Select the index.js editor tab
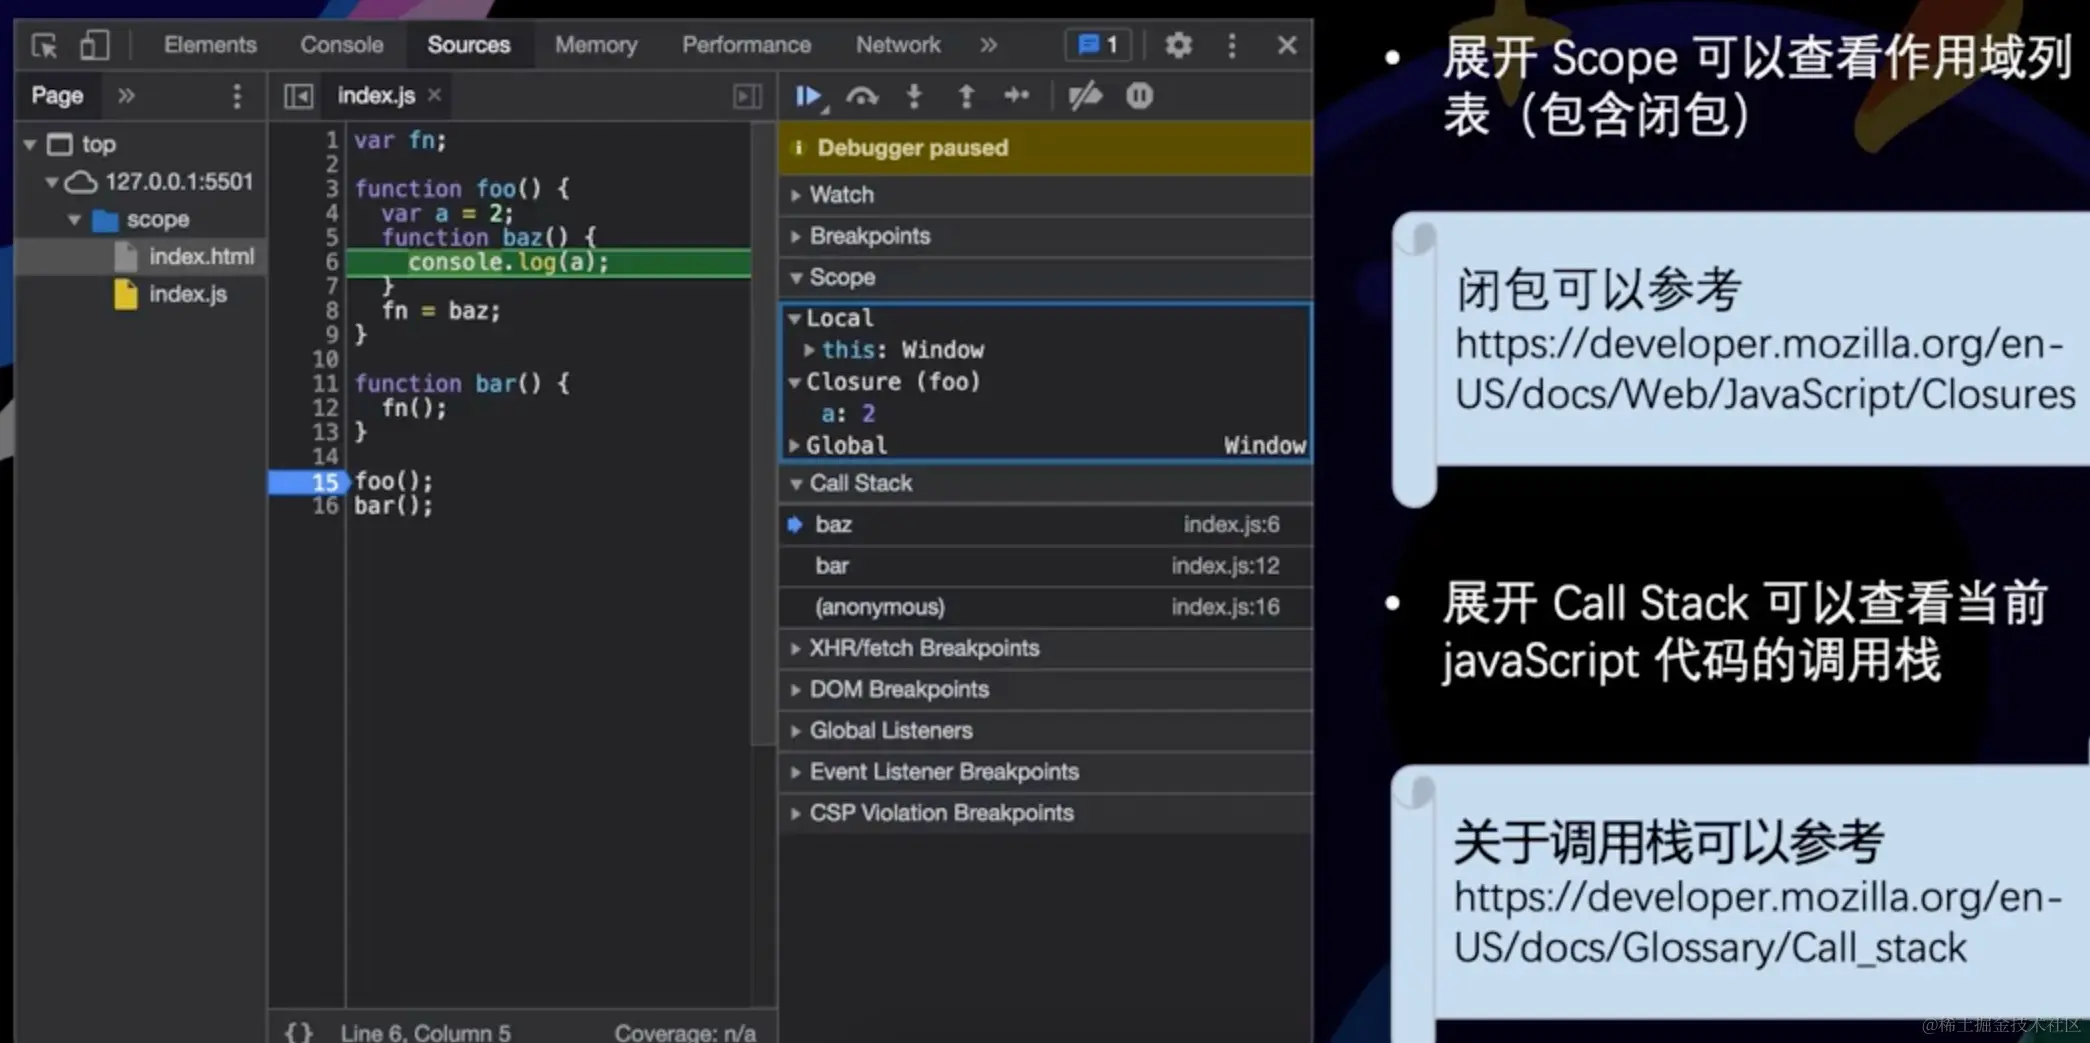Screen dimensions: 2090x1043 (x=375, y=96)
